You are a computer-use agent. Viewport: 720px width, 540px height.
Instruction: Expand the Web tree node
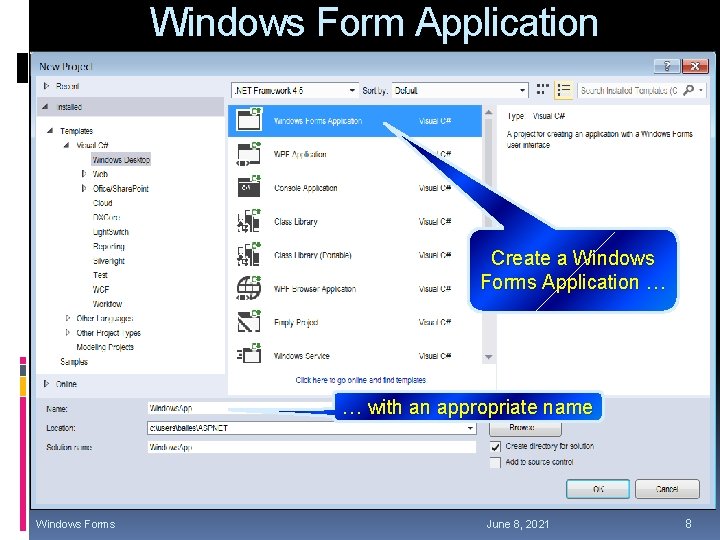[x=84, y=174]
